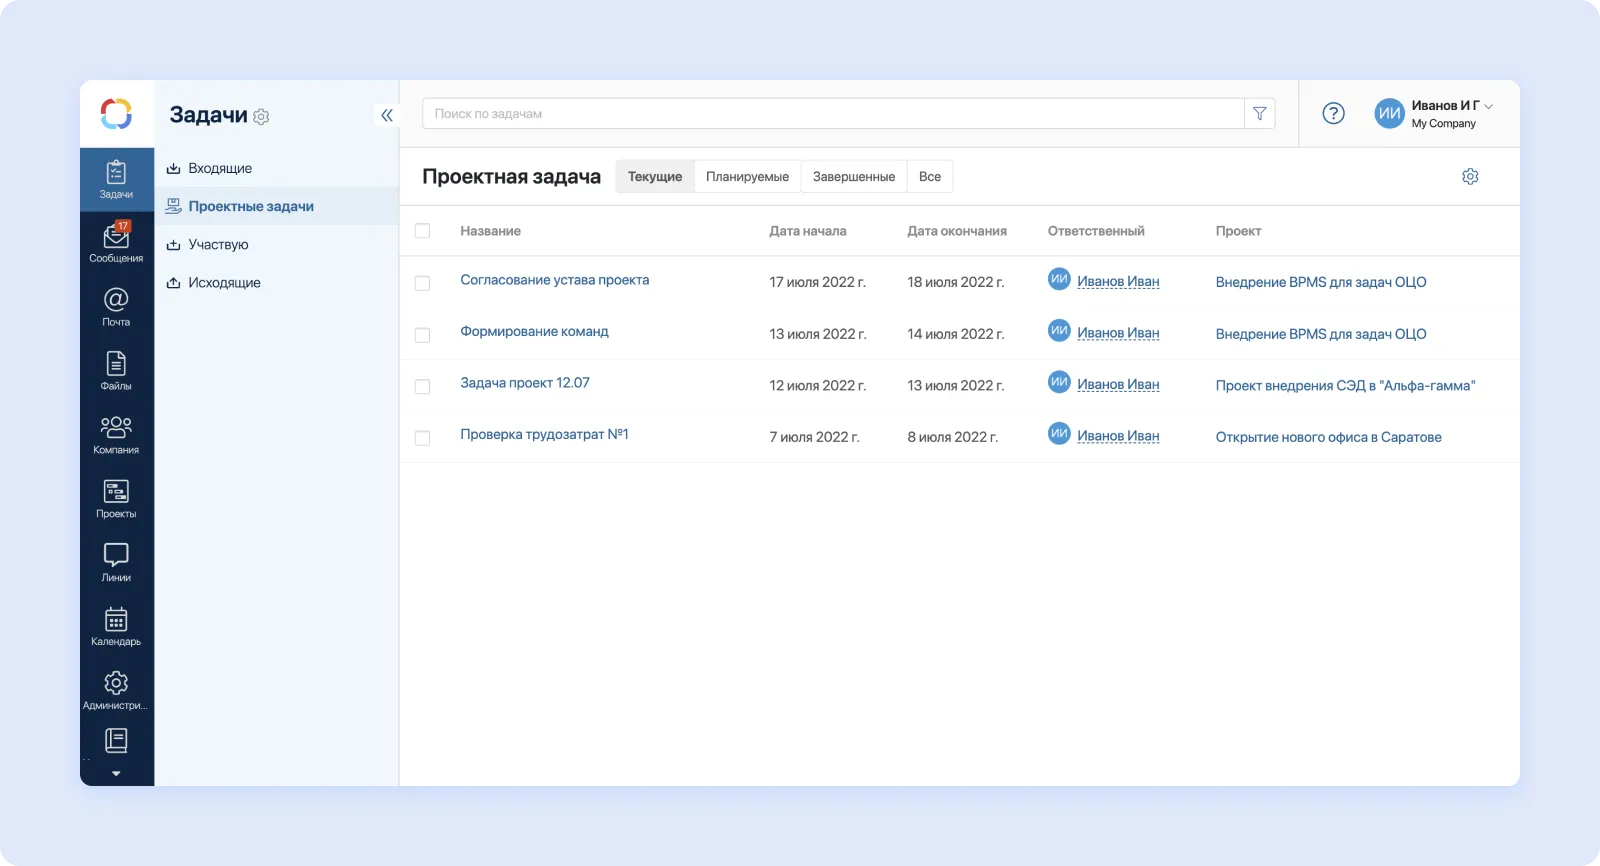
Task: Expand the Иванов И Г user menu
Action: [x=1445, y=114]
